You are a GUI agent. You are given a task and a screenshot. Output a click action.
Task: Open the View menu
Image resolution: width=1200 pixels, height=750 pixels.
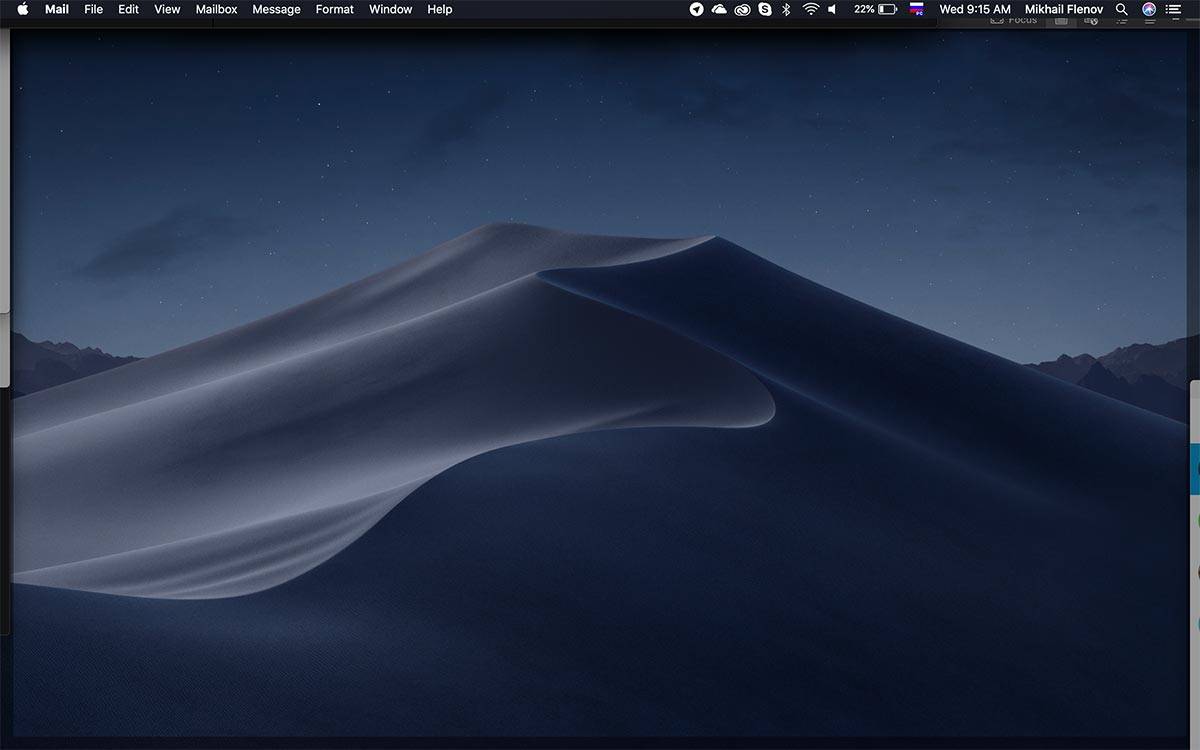(x=167, y=9)
